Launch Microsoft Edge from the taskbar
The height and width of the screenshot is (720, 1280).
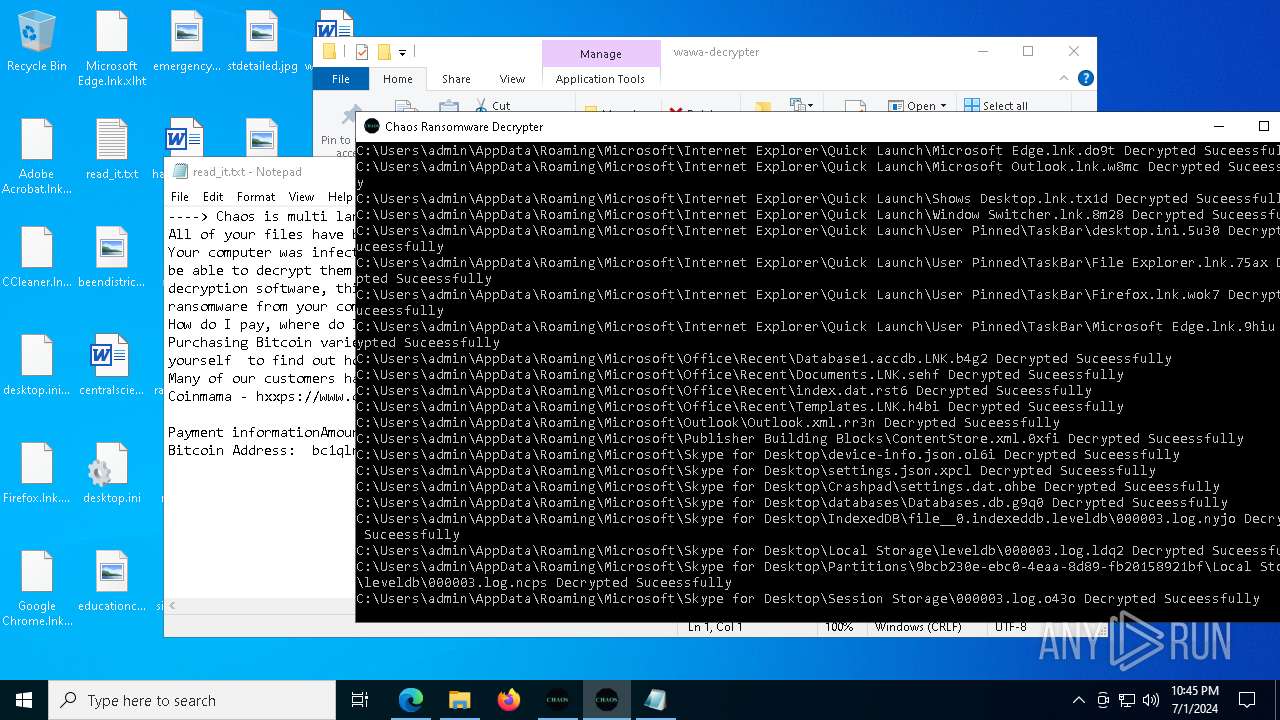411,700
